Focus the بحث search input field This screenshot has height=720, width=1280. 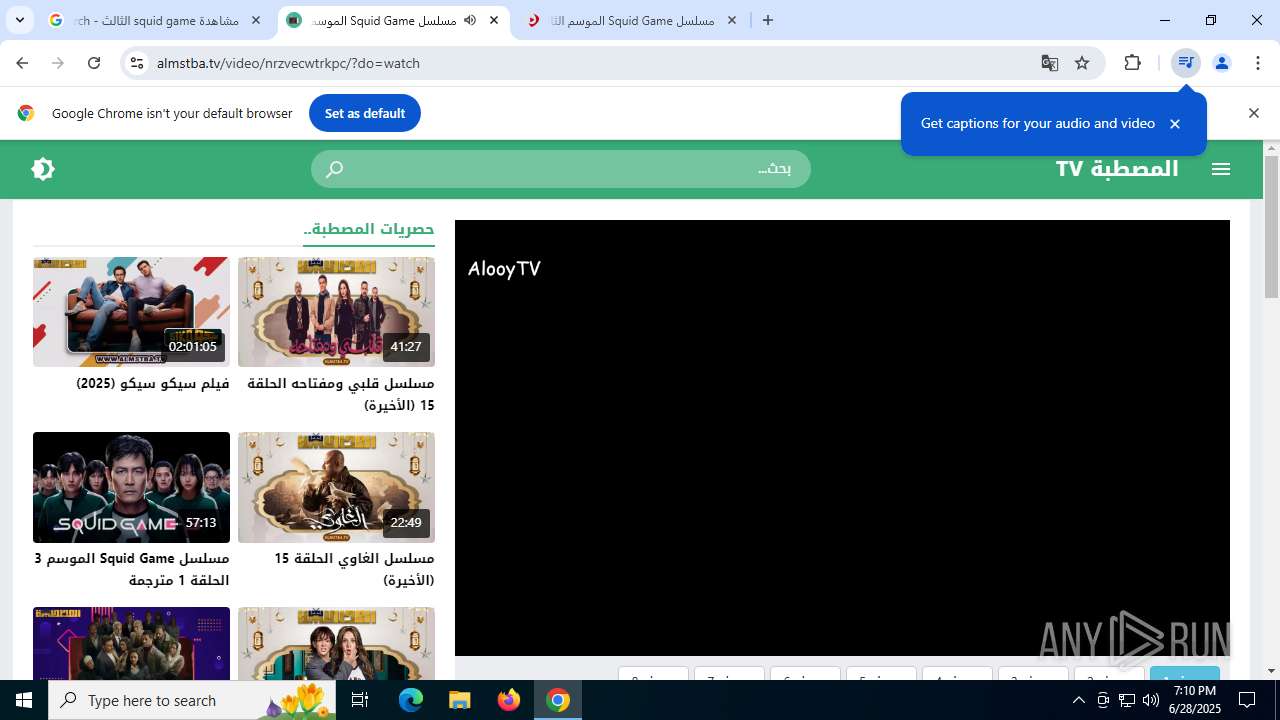click(561, 169)
